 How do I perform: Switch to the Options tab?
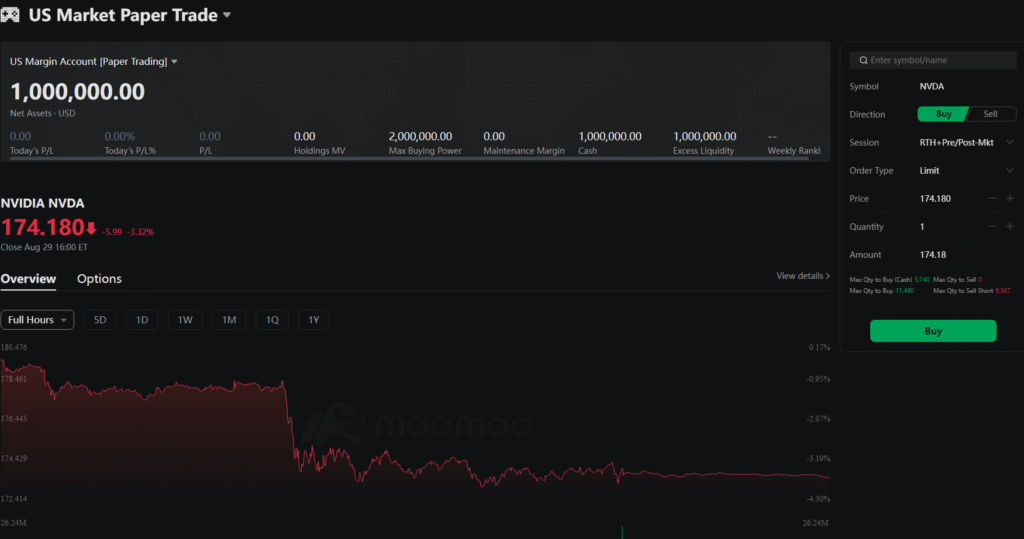point(99,279)
